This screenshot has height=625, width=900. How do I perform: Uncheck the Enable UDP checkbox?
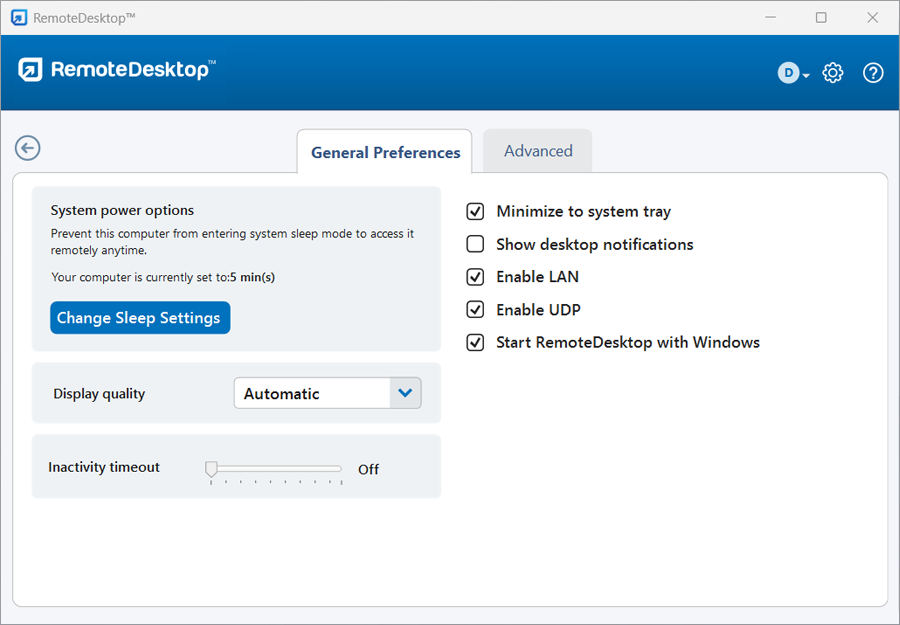[x=476, y=310]
